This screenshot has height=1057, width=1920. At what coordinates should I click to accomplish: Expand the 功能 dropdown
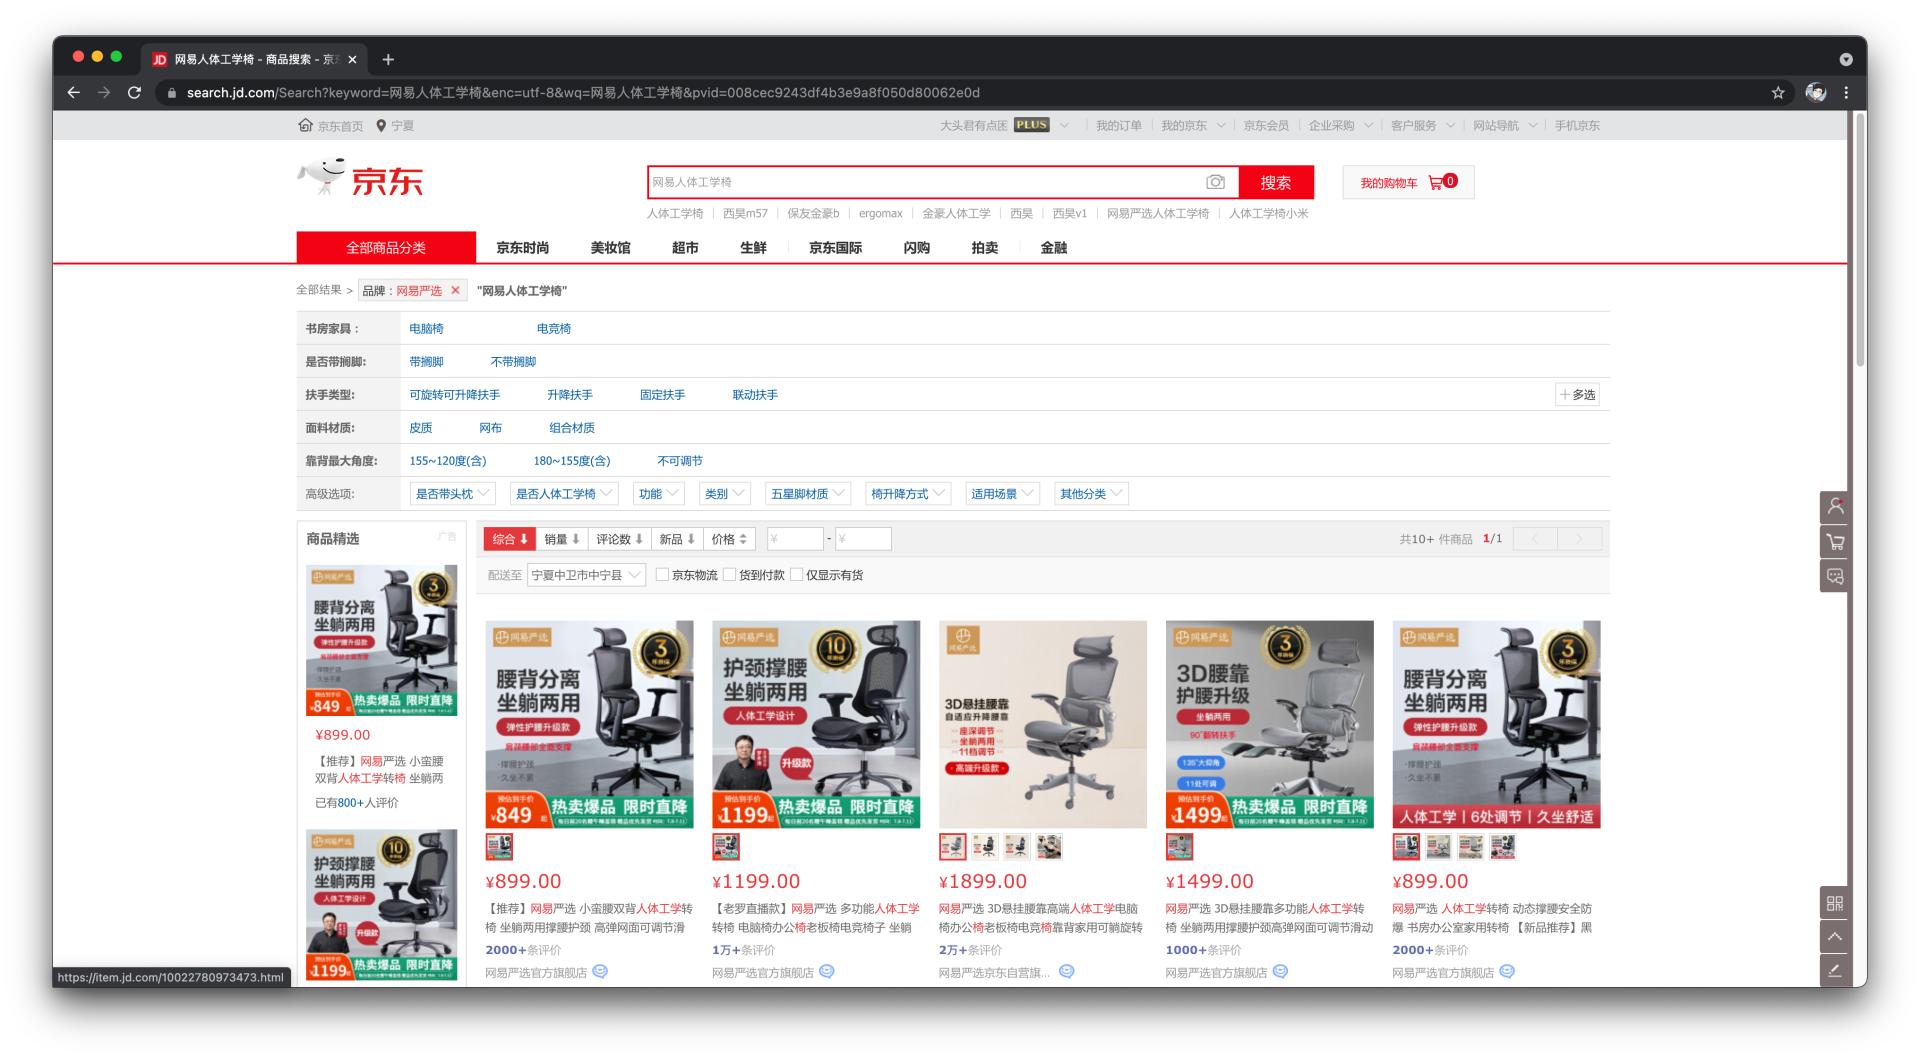[x=659, y=494]
